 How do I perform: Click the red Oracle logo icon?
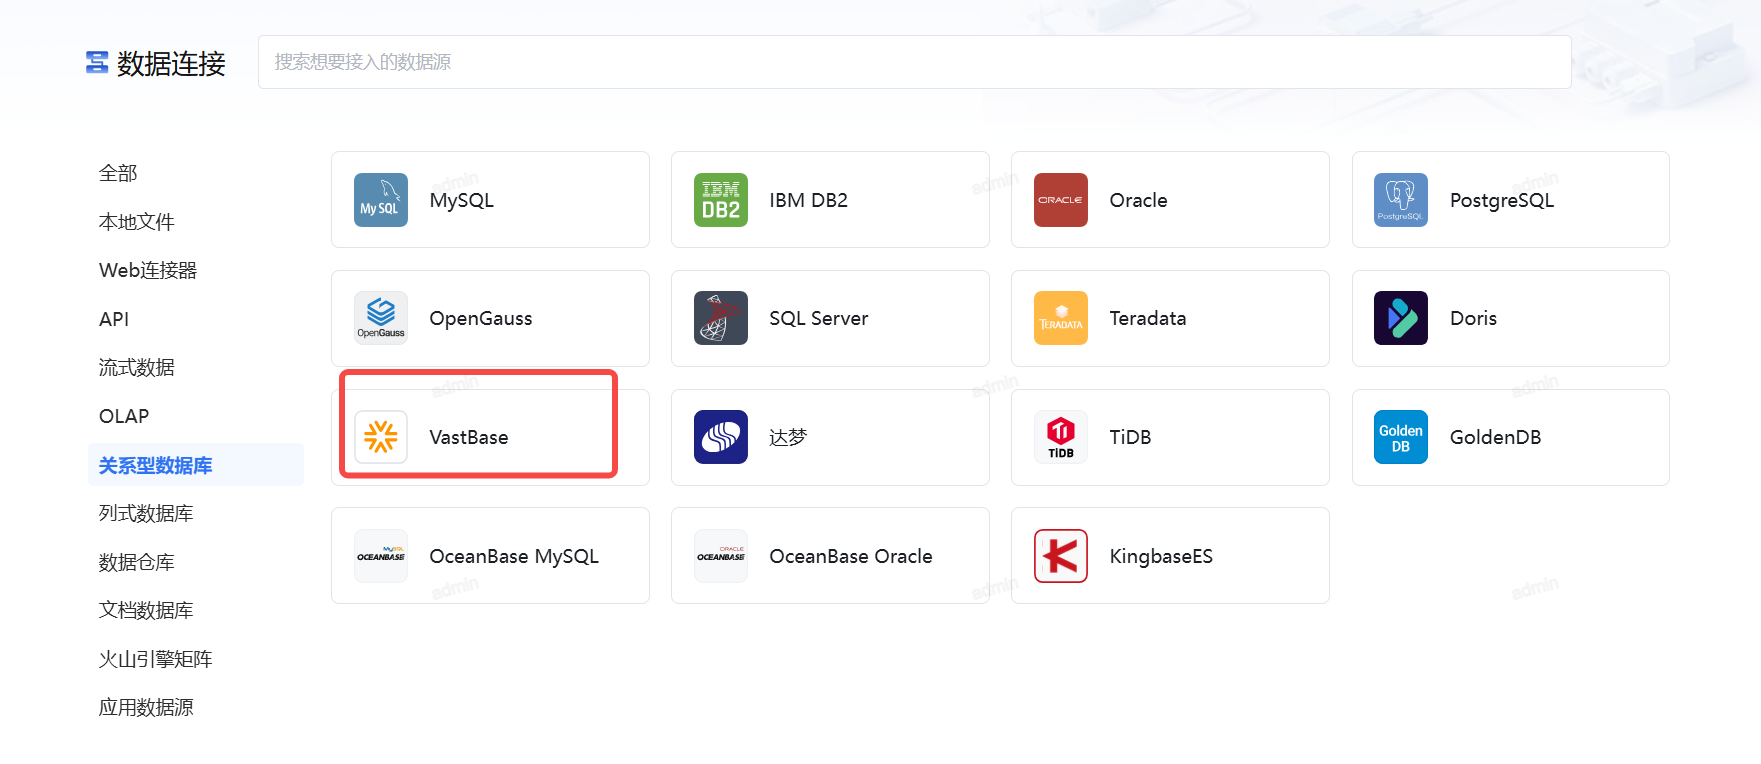click(1061, 200)
